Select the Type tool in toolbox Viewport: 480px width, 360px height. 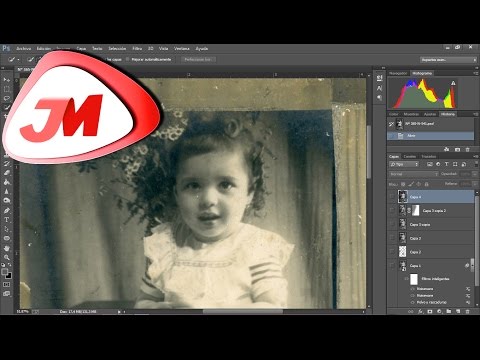[x=6, y=220]
